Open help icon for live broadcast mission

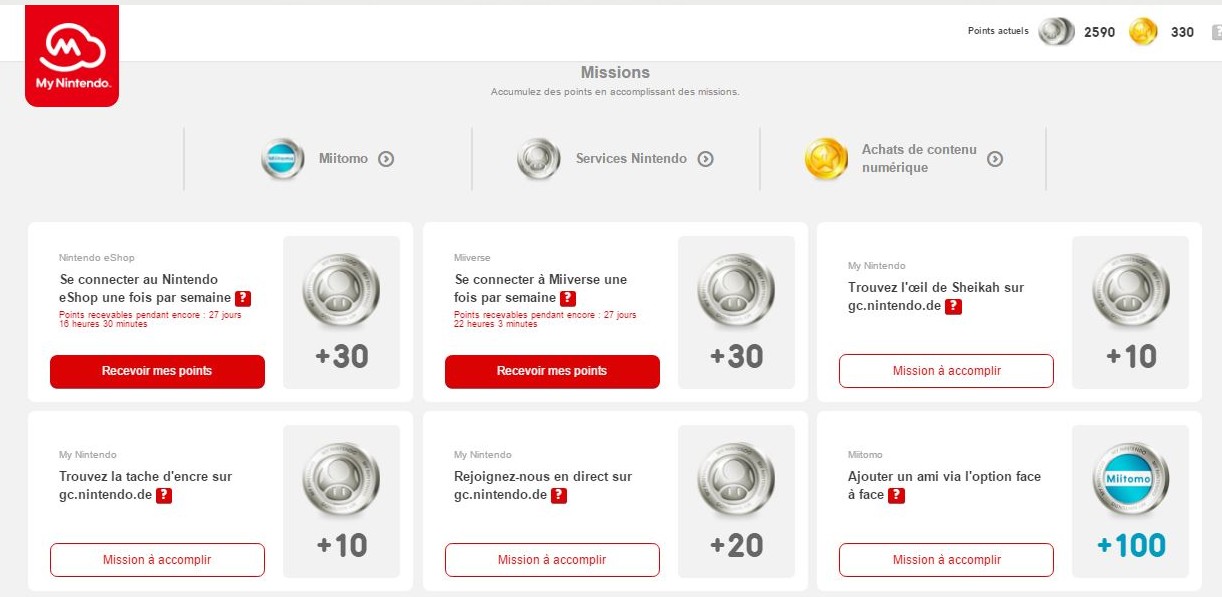coord(559,495)
